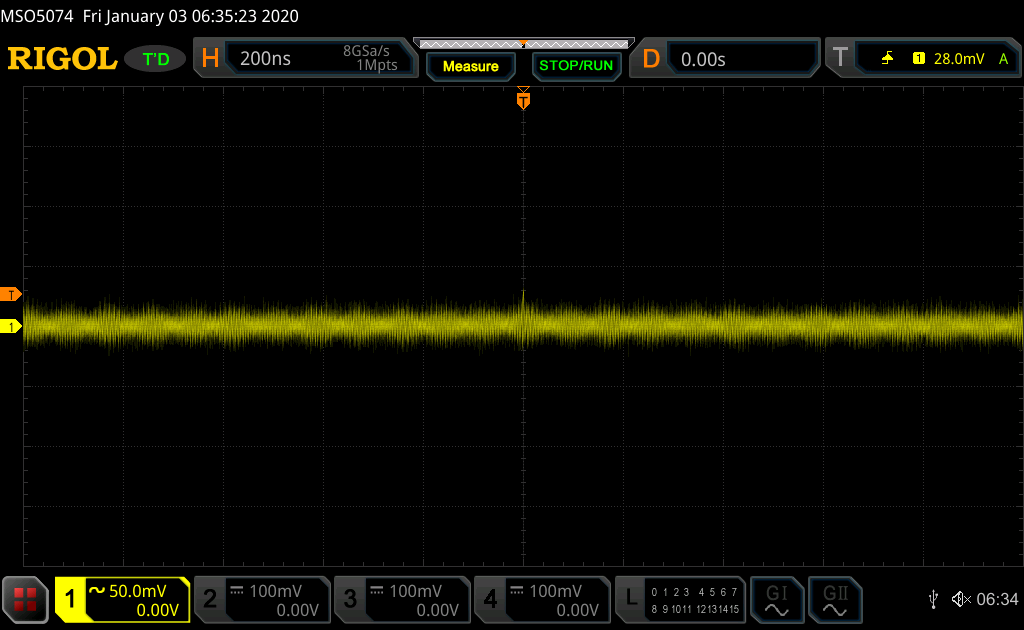This screenshot has width=1024, height=630.
Task: Click the orange D delay letter icon
Action: (651, 59)
